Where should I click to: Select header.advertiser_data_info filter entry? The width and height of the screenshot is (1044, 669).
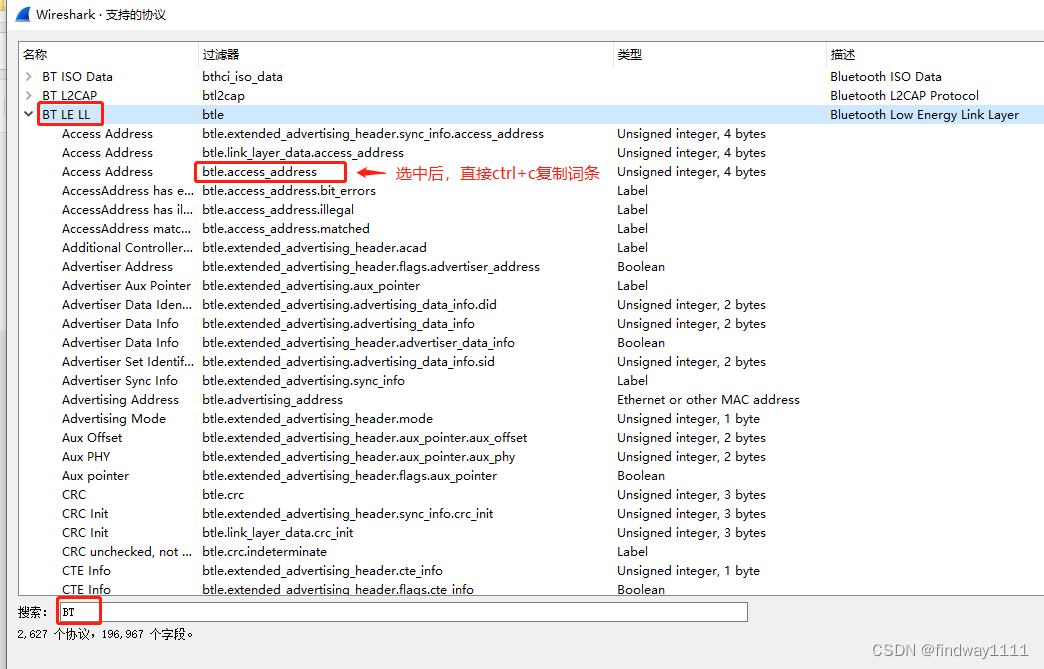click(358, 343)
